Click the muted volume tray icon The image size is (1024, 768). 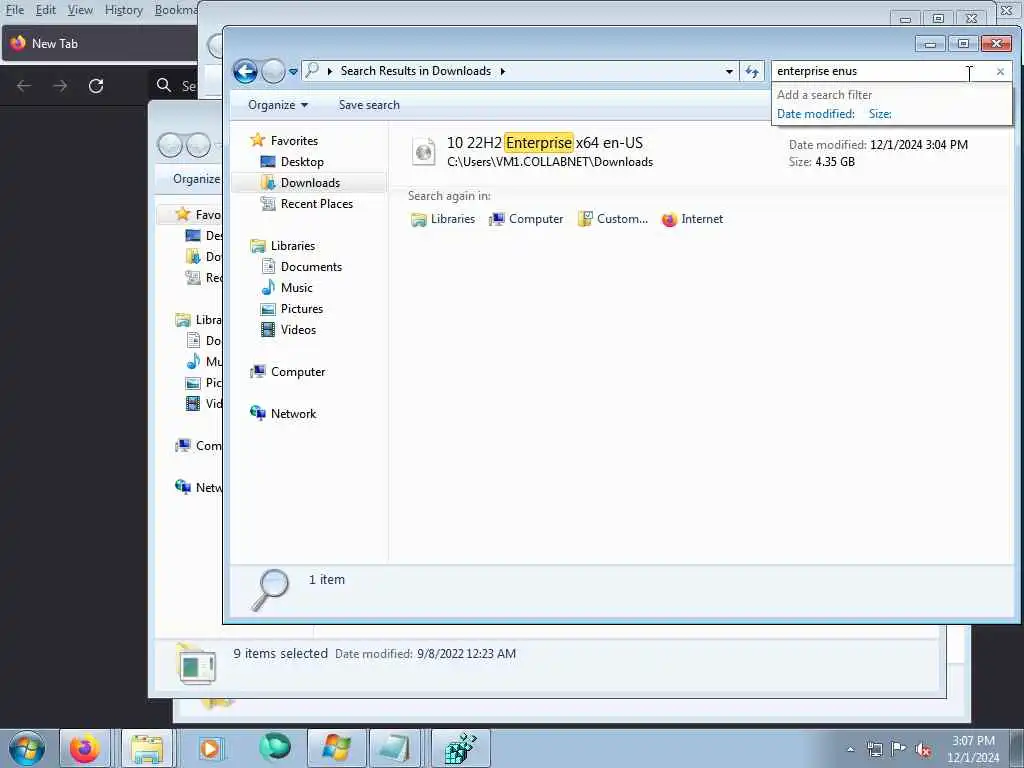(923, 750)
